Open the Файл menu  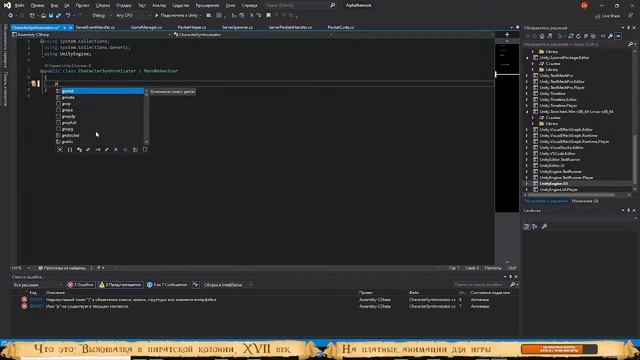coord(20,5)
